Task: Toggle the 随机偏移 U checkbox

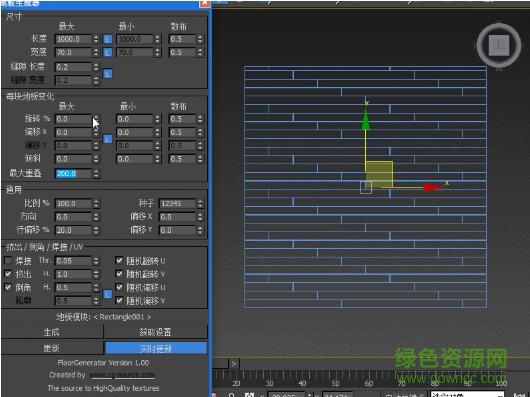Action: tap(119, 287)
